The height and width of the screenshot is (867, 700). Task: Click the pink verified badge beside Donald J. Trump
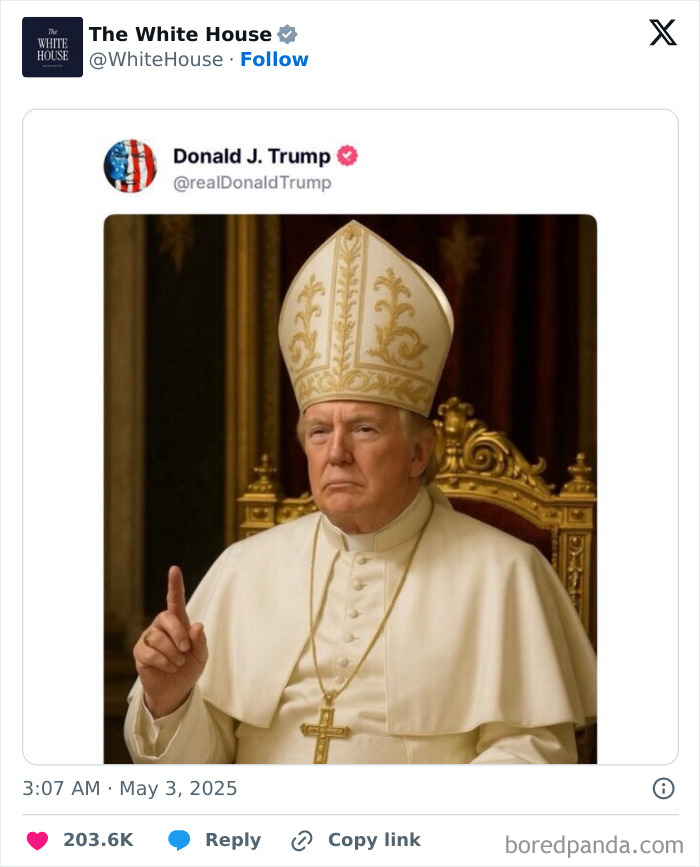[x=349, y=156]
